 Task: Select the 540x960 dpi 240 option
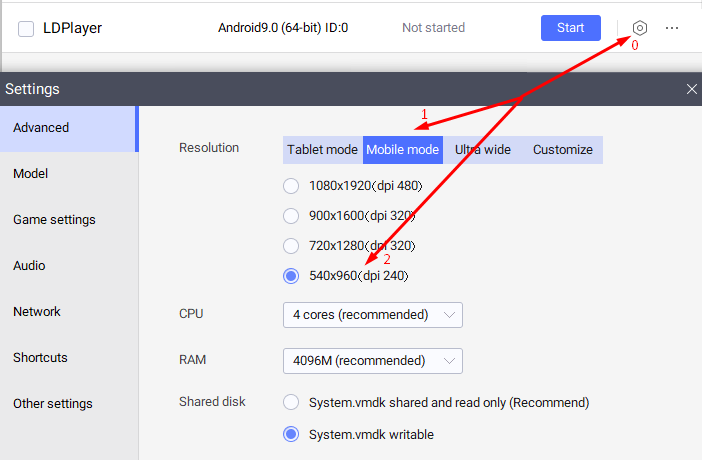tap(291, 275)
